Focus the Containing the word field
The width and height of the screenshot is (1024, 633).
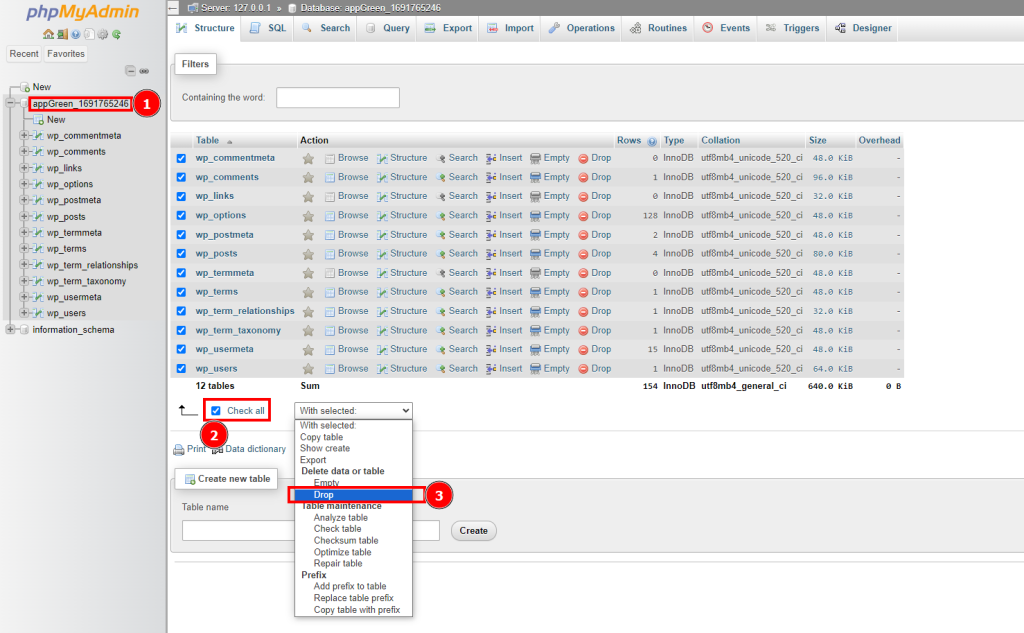[338, 98]
